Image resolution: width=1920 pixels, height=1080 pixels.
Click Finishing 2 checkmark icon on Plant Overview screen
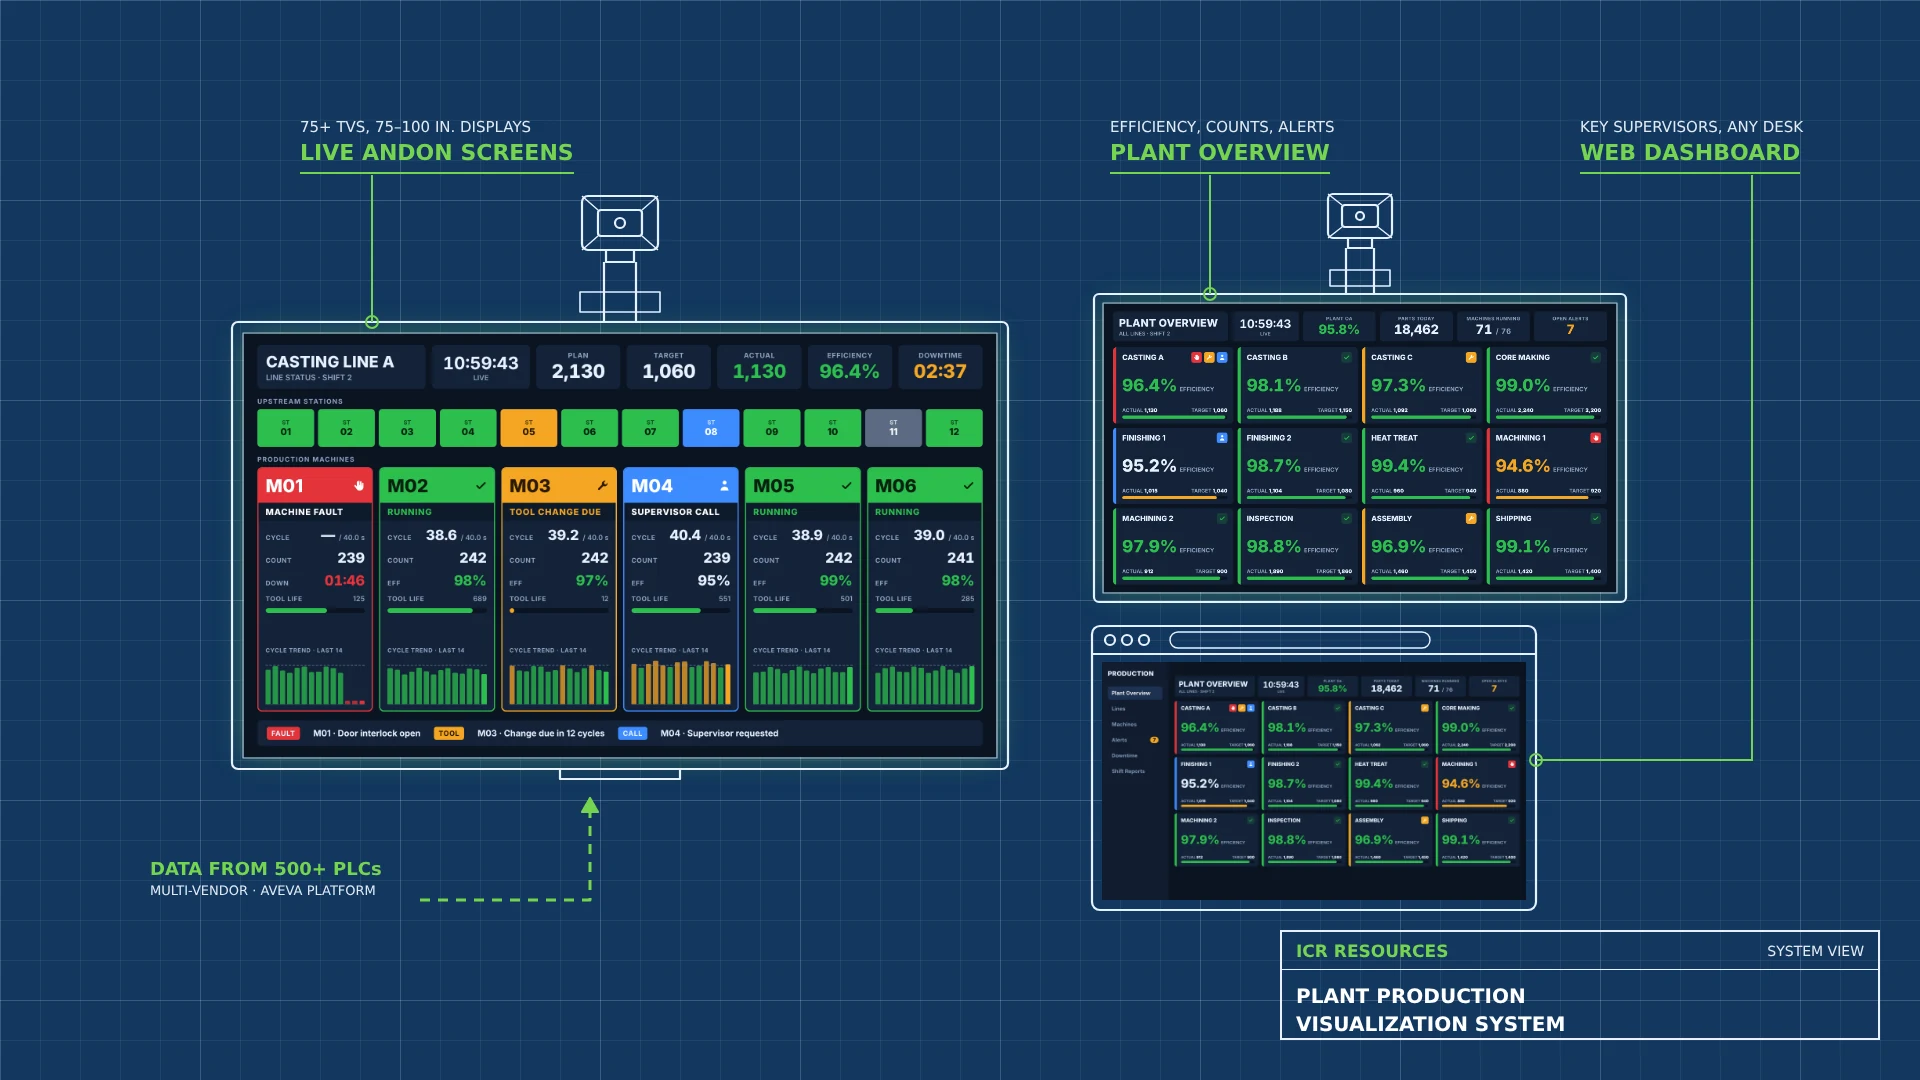pos(1346,438)
